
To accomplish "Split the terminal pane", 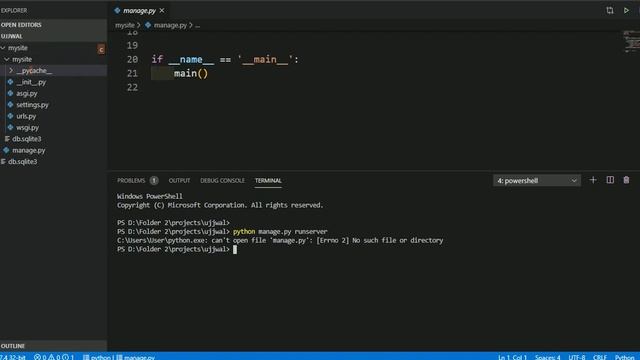I will (610, 180).
